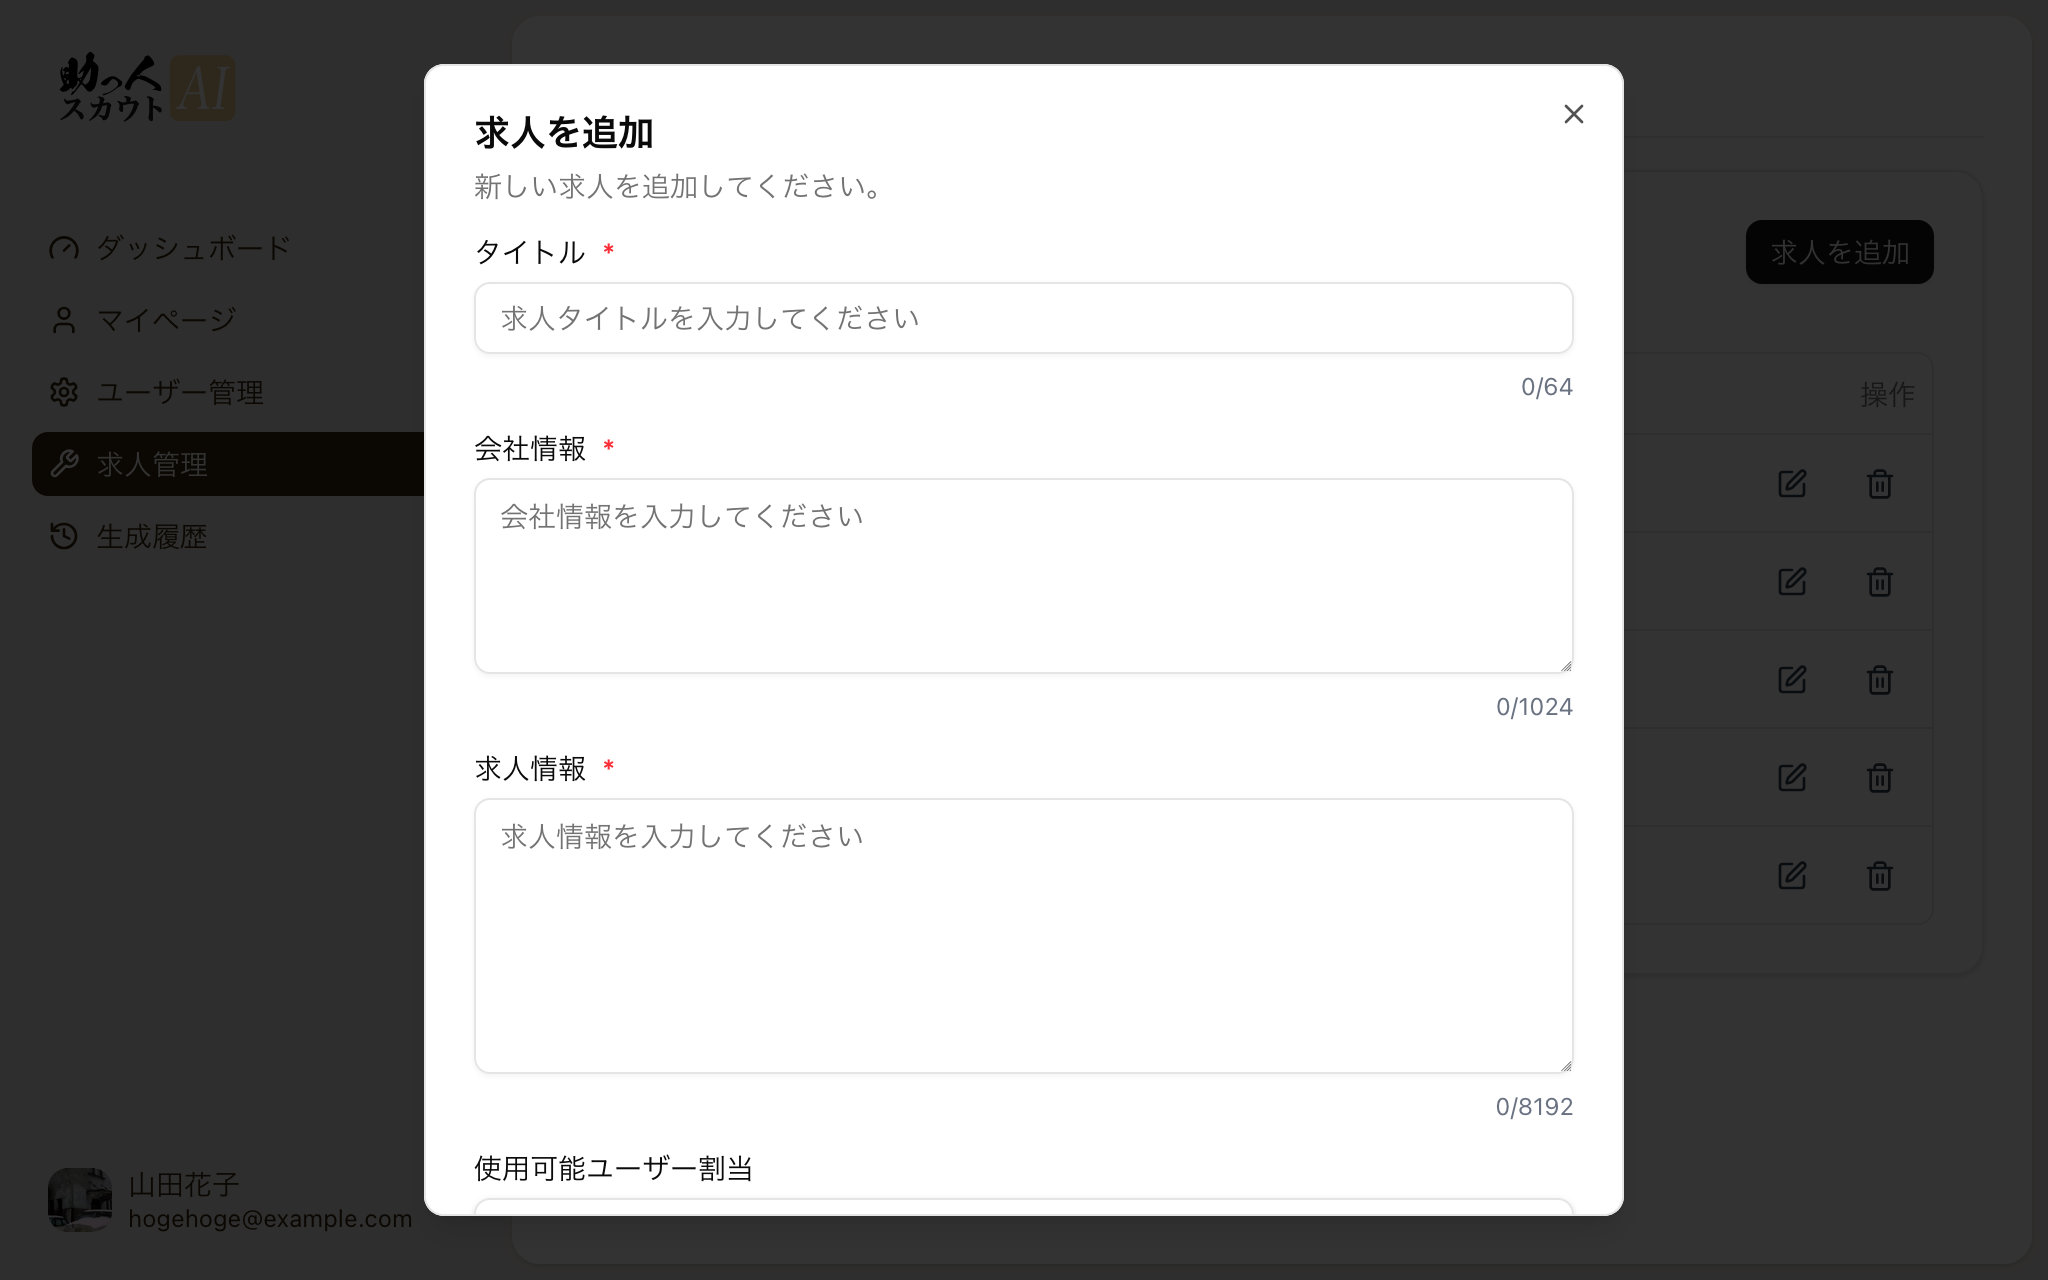Screen dimensions: 2048x1280
Task: Click the trash icon in first row
Action: click(x=1879, y=484)
